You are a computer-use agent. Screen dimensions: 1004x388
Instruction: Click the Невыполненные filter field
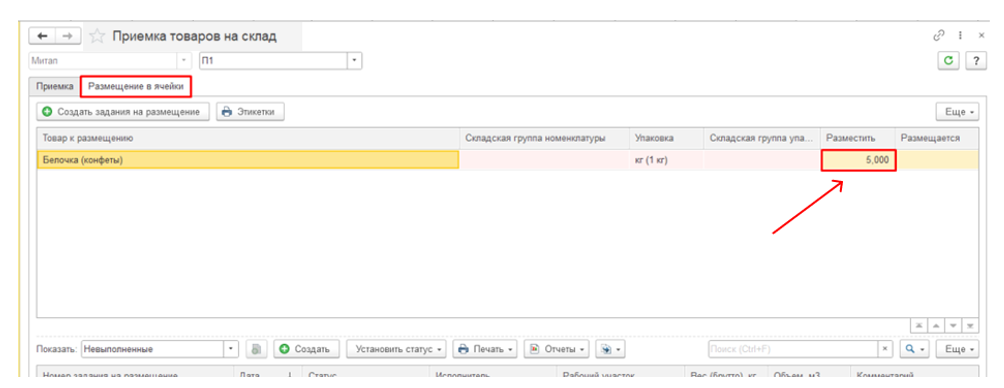click(x=152, y=350)
